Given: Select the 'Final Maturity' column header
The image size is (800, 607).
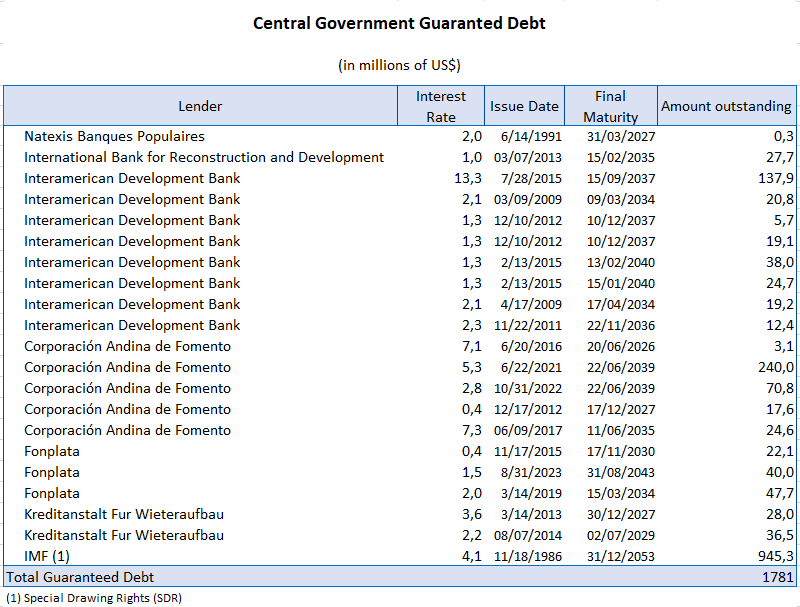Looking at the screenshot, I should (x=611, y=107).
